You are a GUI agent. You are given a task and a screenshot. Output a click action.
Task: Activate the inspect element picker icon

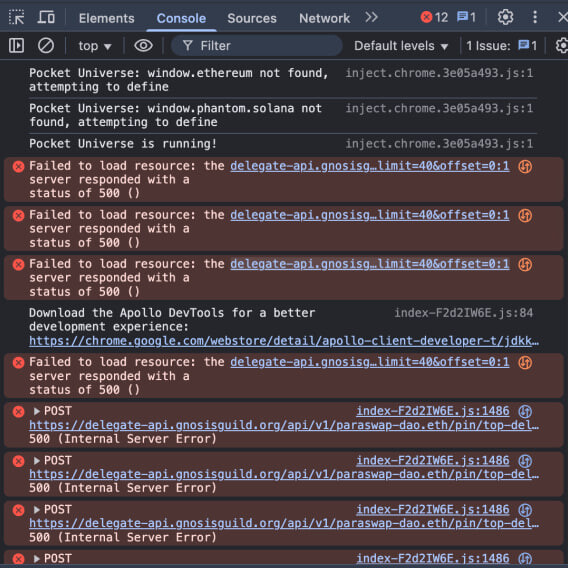[x=17, y=17]
